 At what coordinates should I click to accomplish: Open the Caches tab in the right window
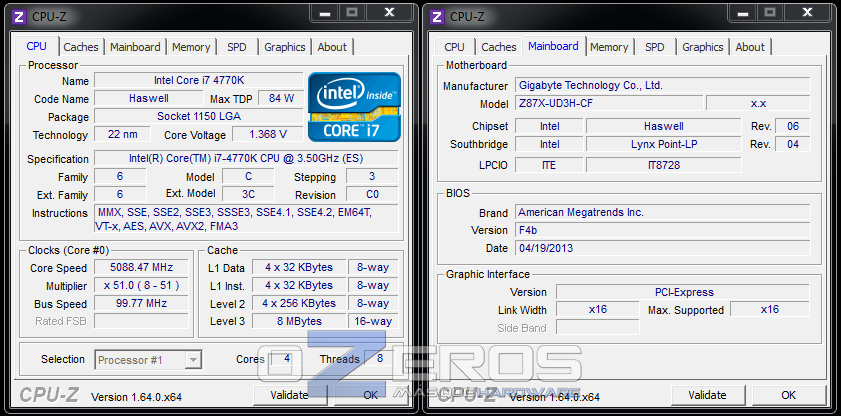[x=499, y=47]
